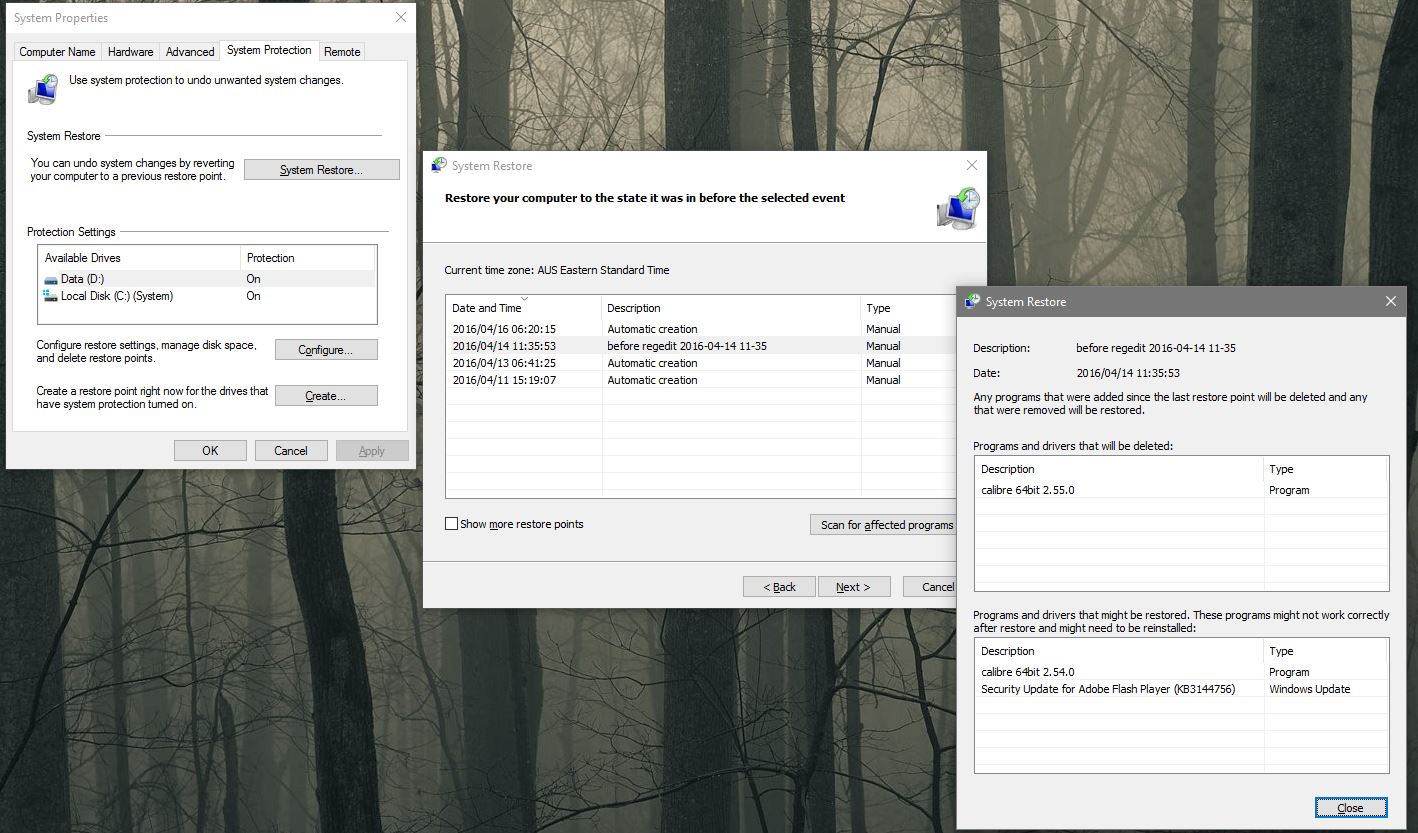1418x833 pixels.
Task: Click the System Restore... button in System Properties
Action: pos(321,170)
